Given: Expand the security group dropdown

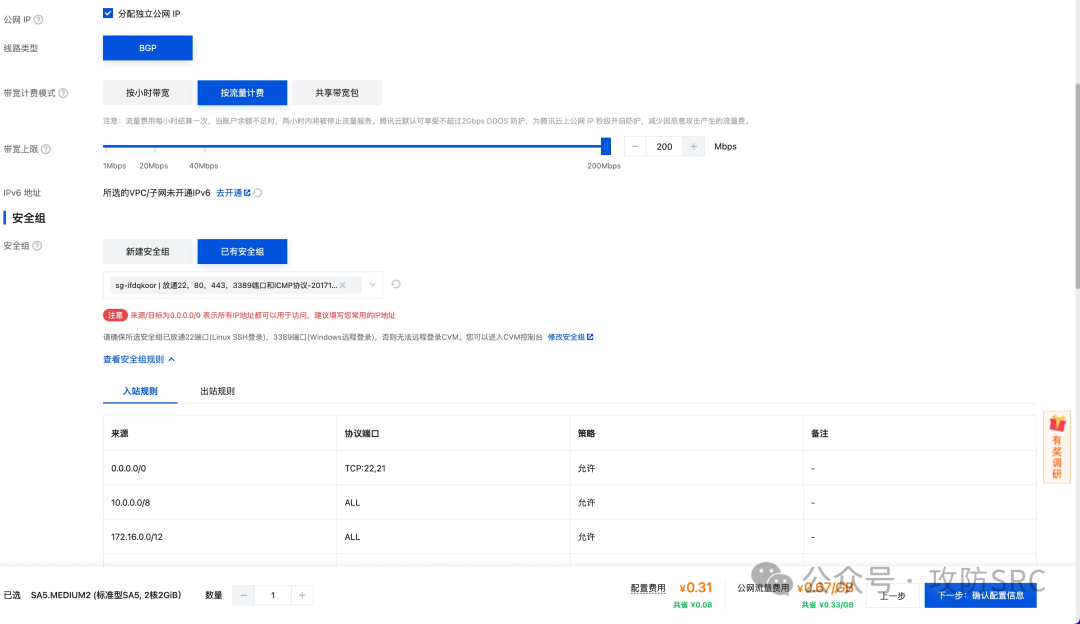Looking at the screenshot, I should tap(372, 284).
